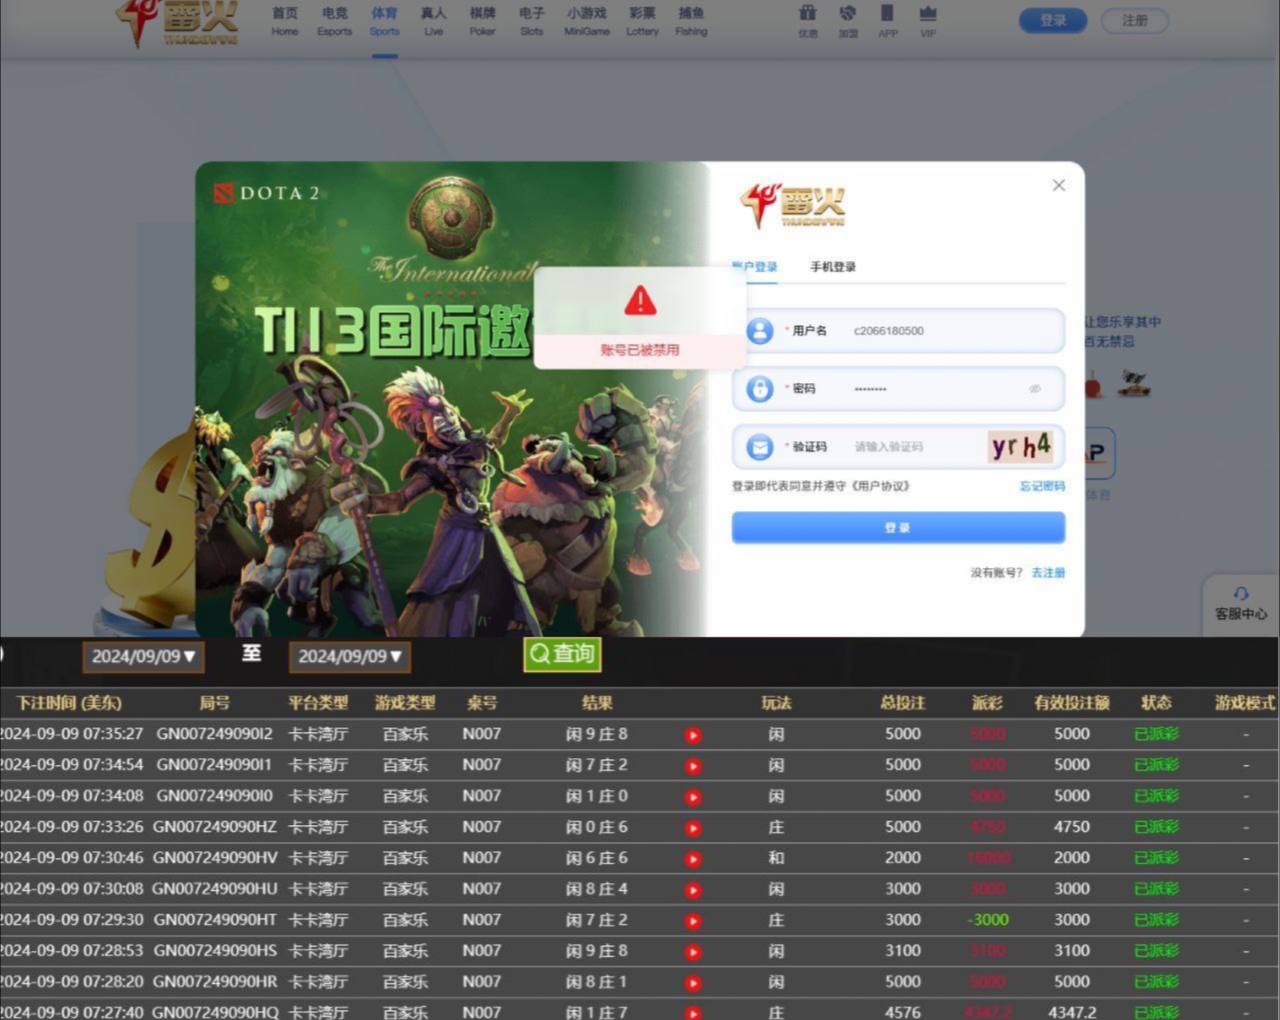Click the 派彩 column header
The width and height of the screenshot is (1280, 1020).
tap(987, 703)
